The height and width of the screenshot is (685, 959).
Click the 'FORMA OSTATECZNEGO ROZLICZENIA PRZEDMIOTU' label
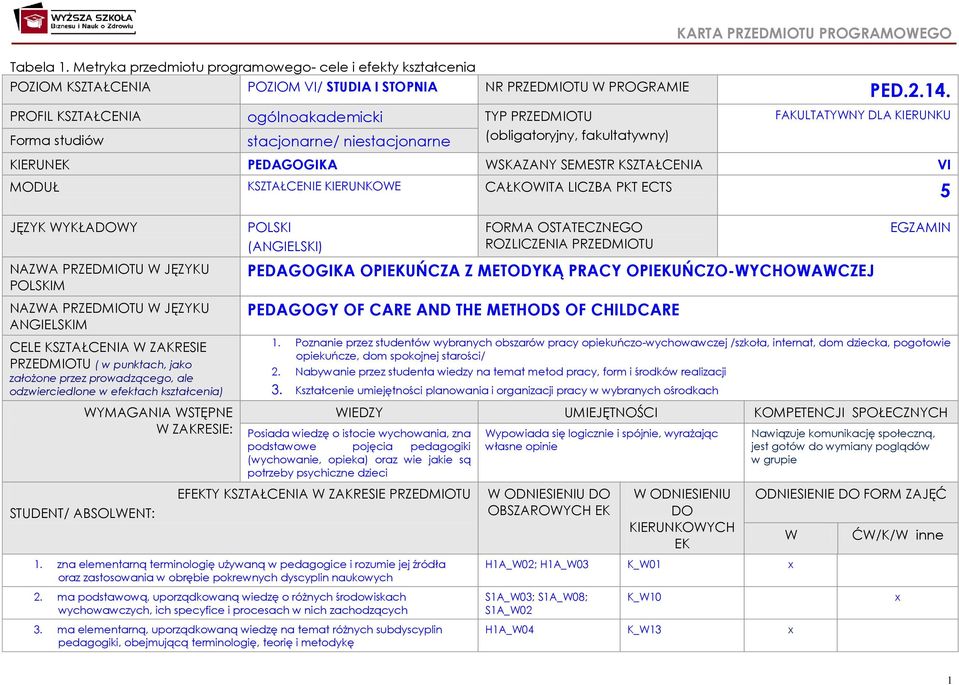569,235
